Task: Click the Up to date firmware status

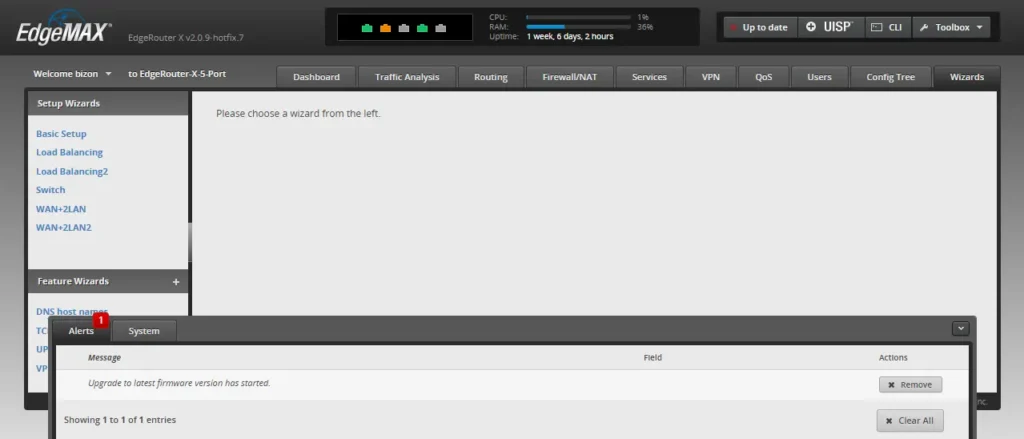Action: [758, 27]
